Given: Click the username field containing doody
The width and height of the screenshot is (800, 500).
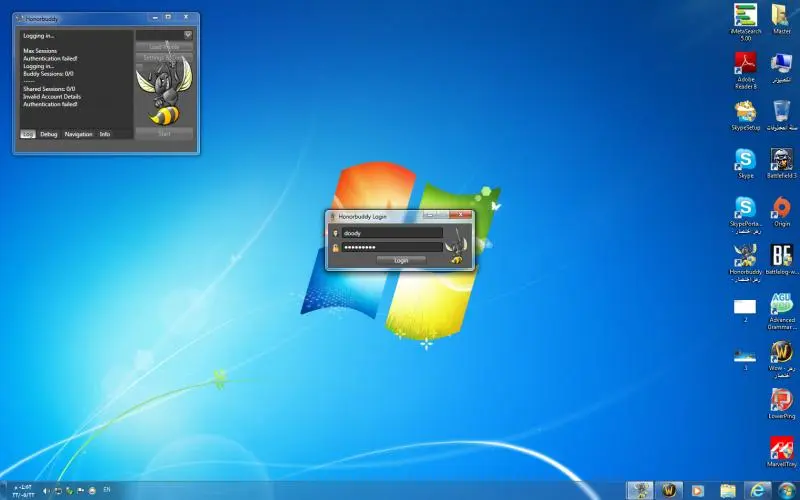Looking at the screenshot, I should [392, 233].
